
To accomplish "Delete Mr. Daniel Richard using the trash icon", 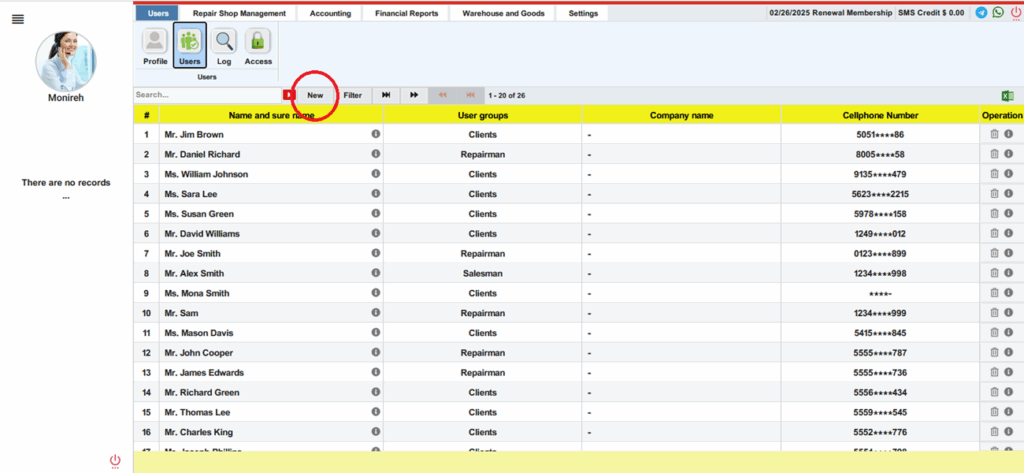I will pyautogui.click(x=995, y=154).
